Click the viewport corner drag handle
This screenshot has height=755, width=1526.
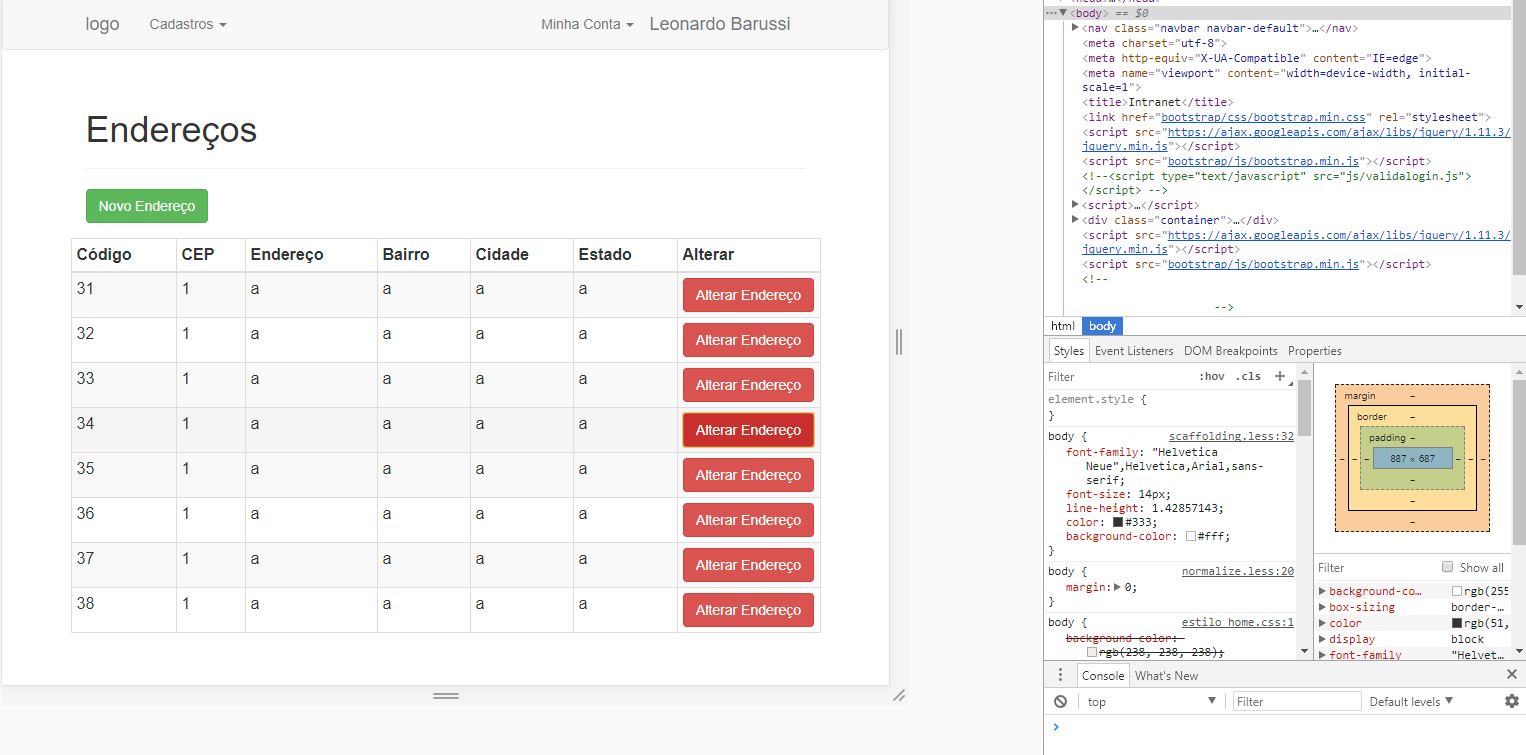coord(899,695)
